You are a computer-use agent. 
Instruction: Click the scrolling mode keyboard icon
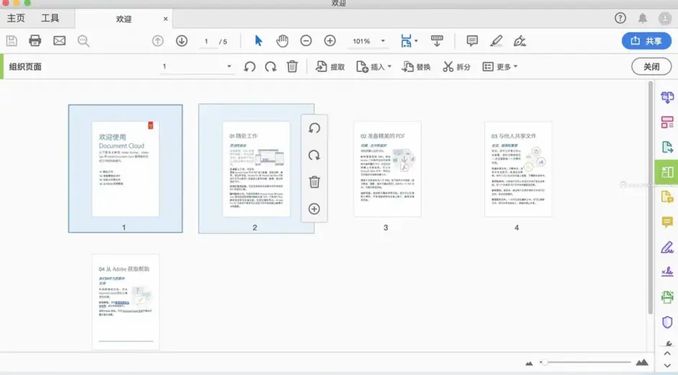(437, 41)
